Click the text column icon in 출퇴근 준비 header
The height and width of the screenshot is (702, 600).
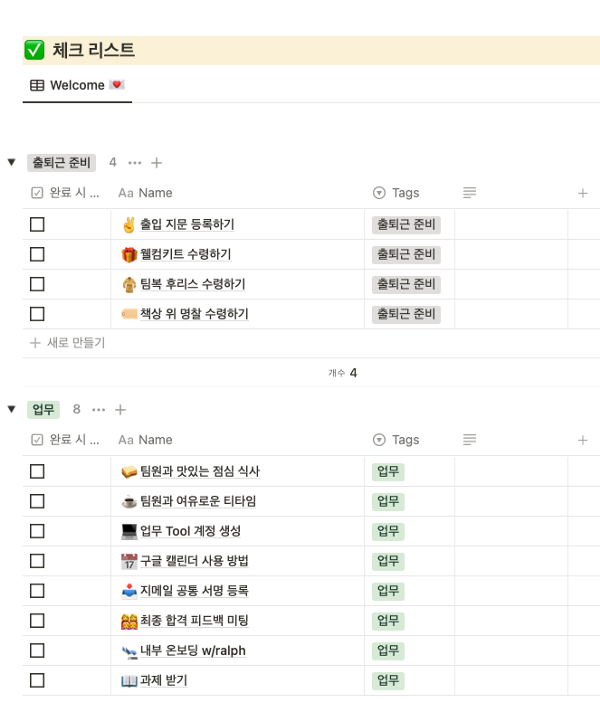[x=470, y=193]
